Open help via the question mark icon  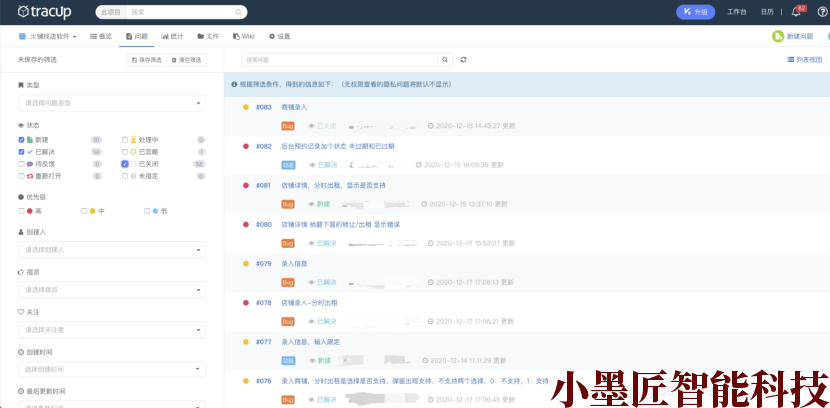[821, 12]
